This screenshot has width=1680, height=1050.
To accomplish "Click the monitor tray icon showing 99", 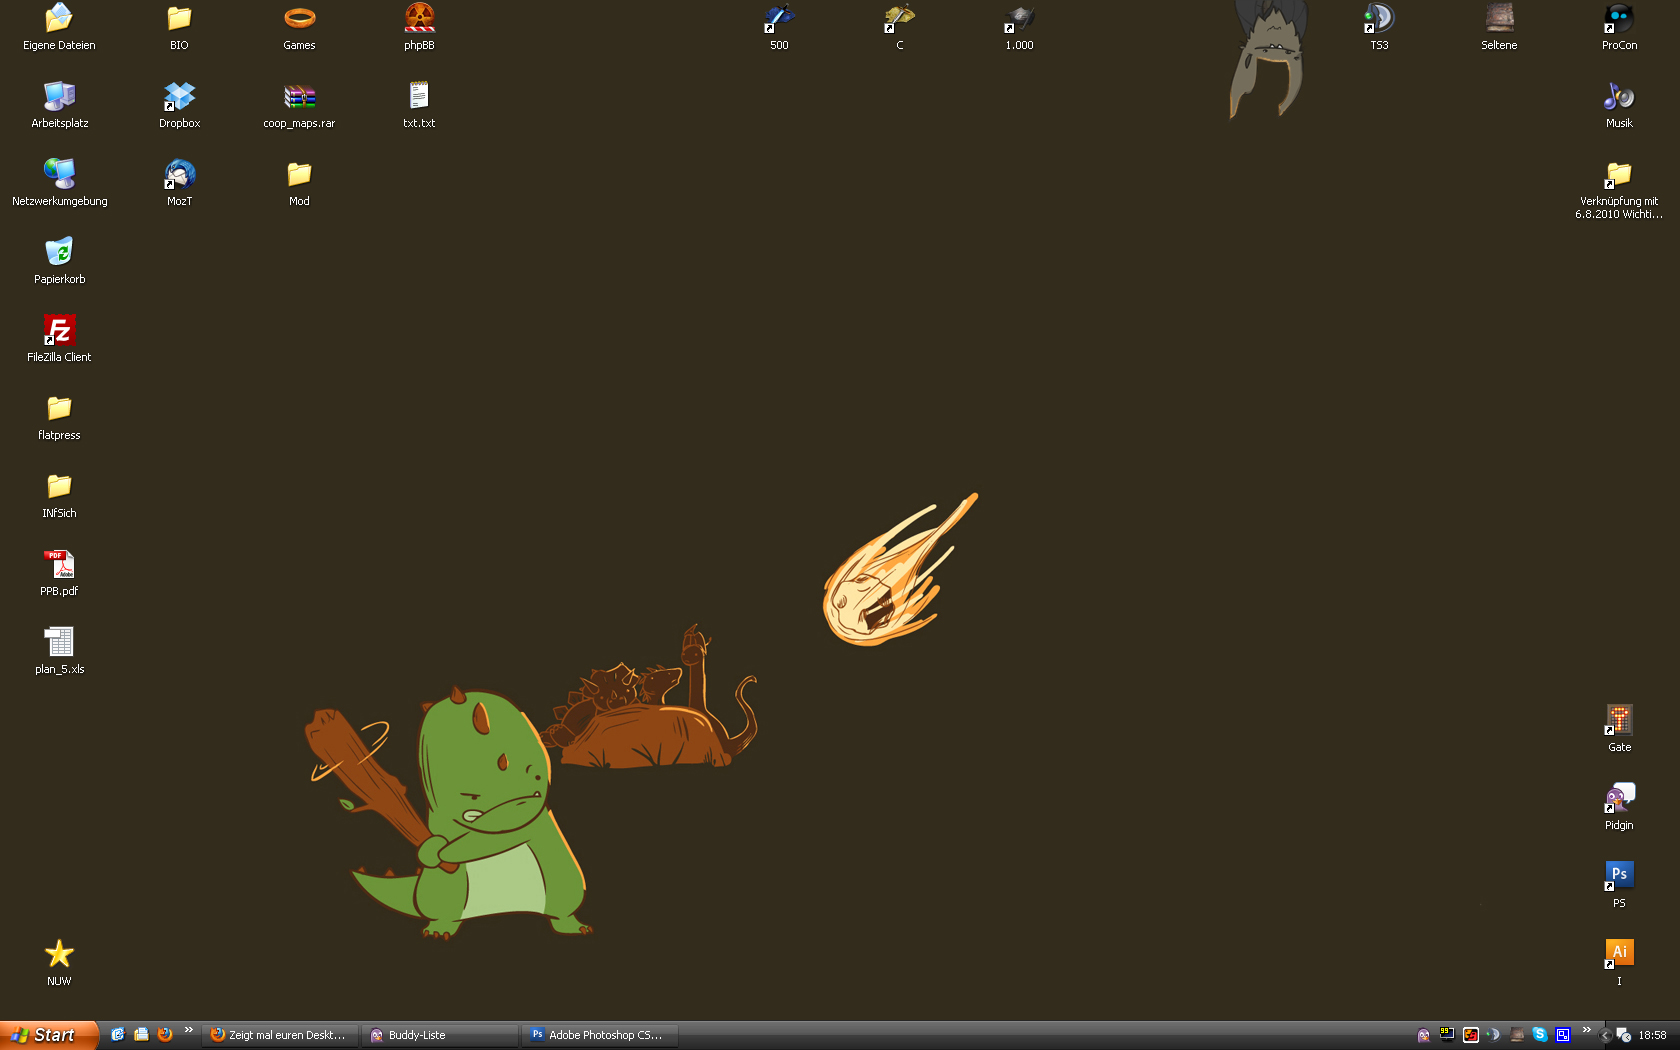I will 1447,1035.
